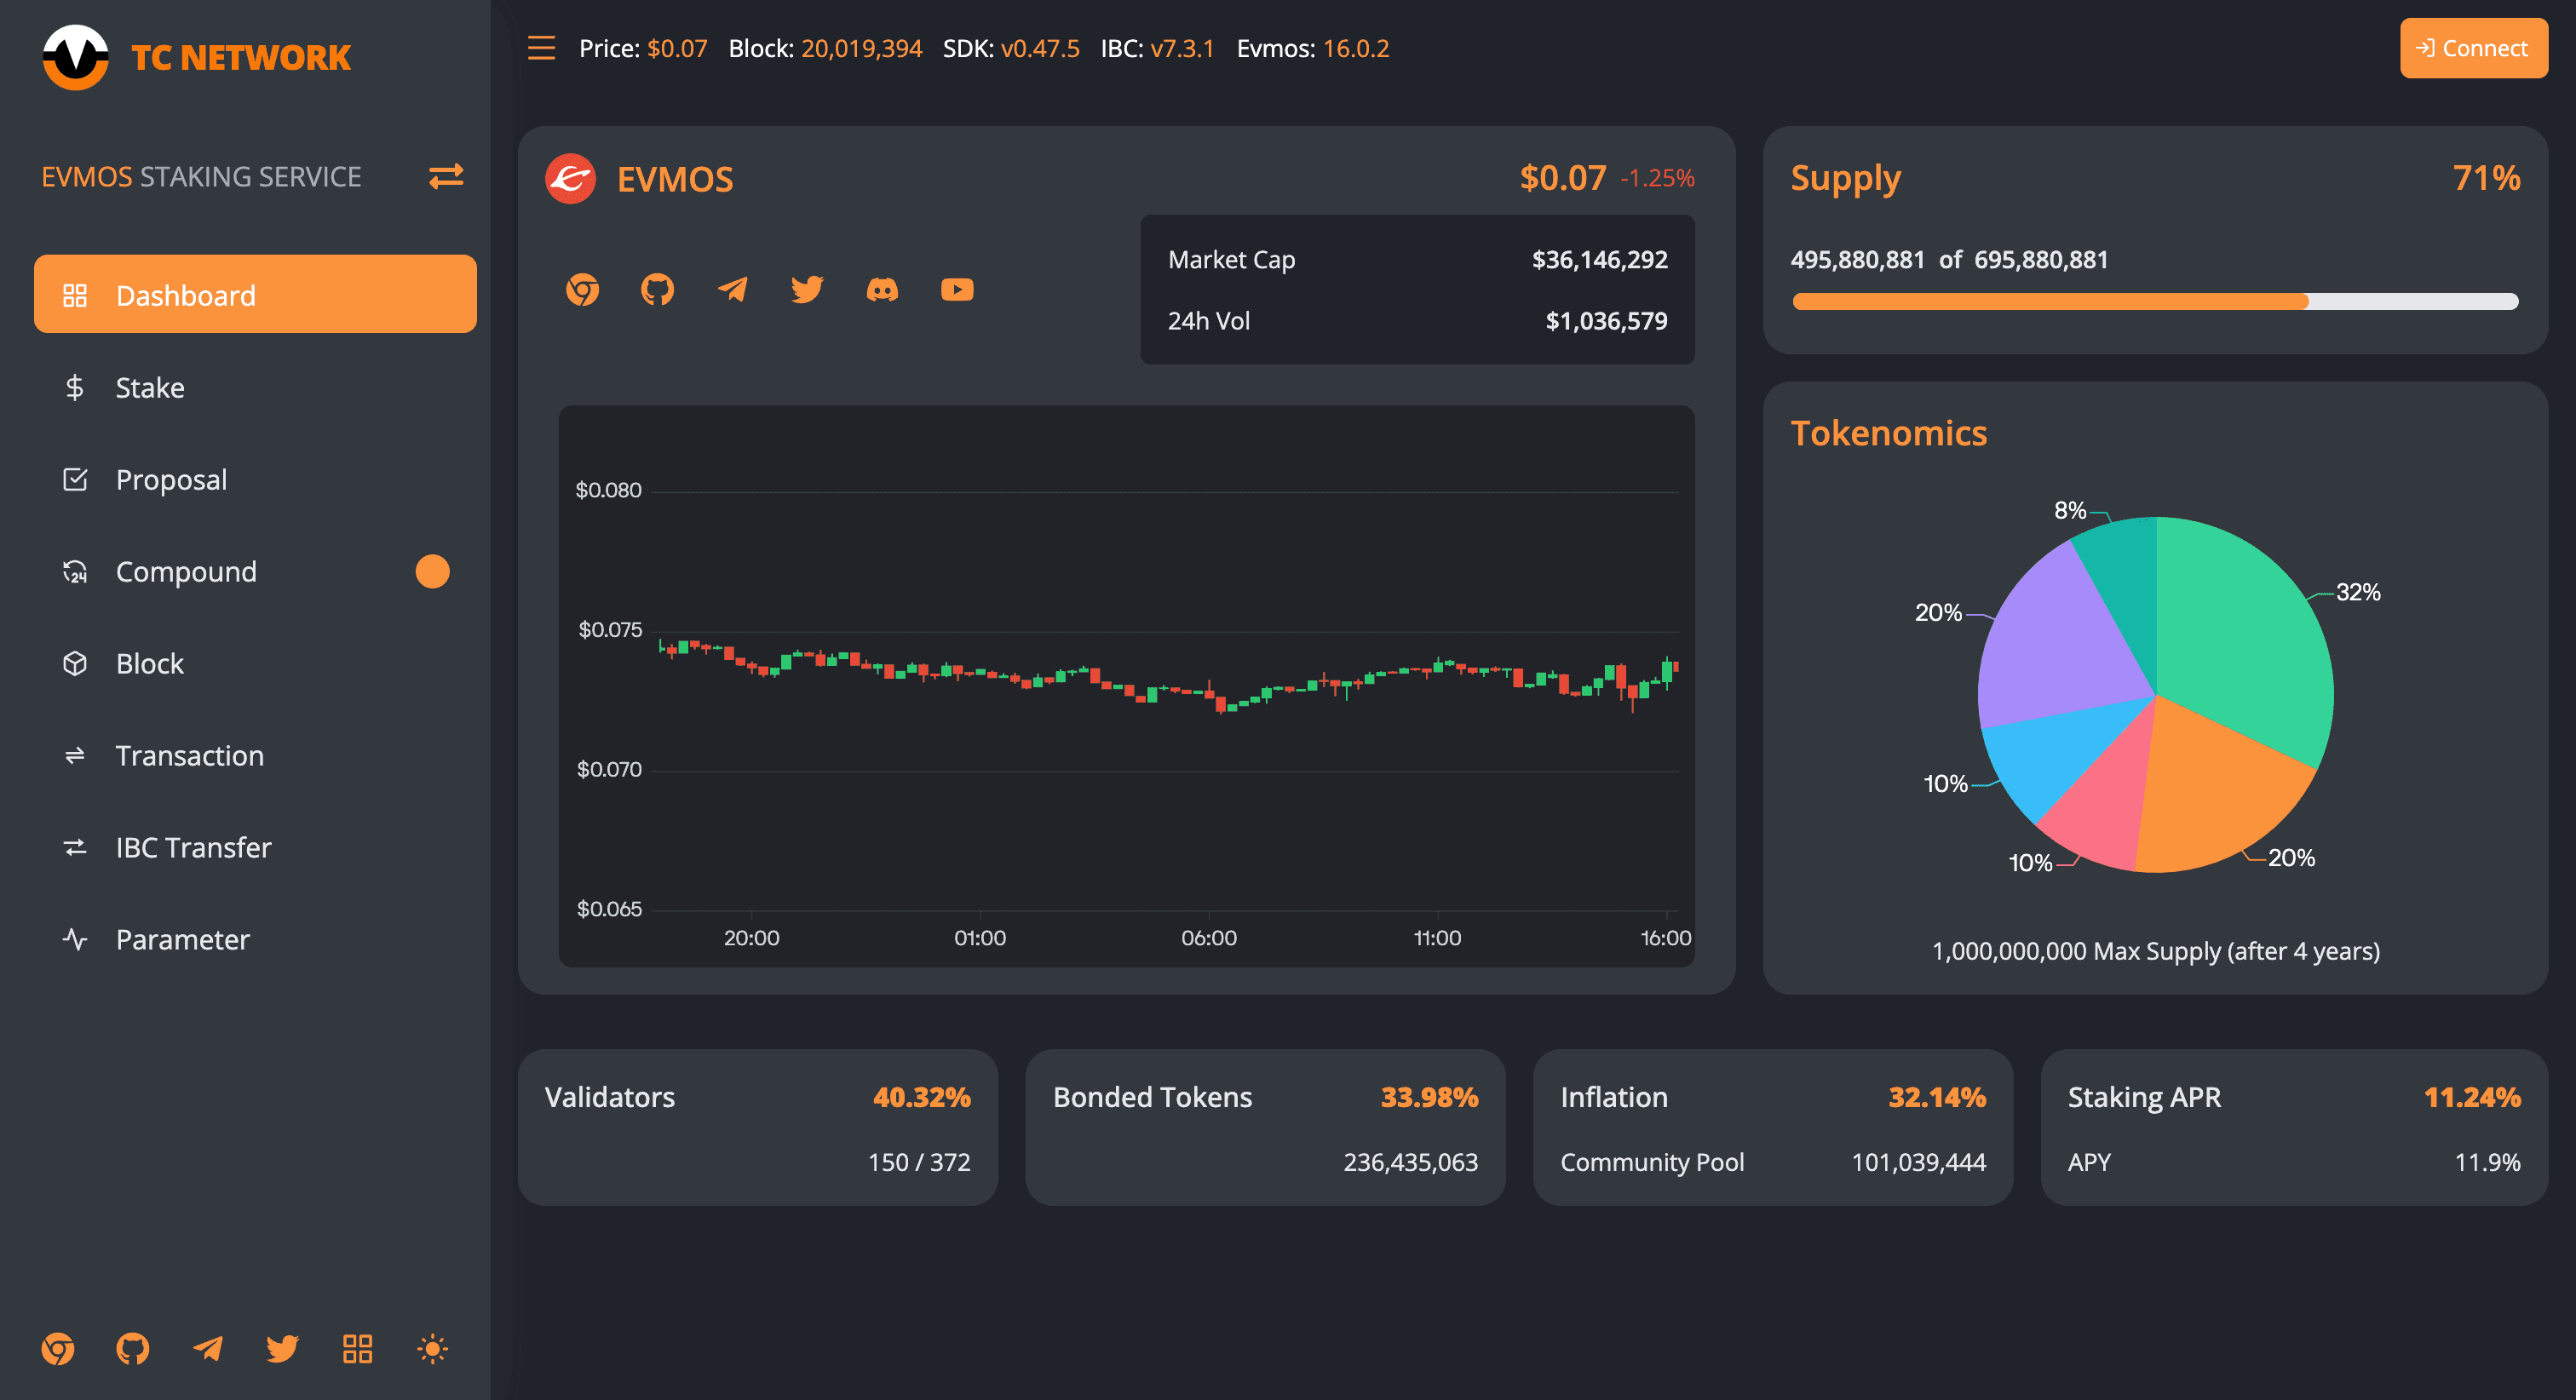Viewport: 2576px width, 1400px height.
Task: Click Evmos version 16.0.2
Action: coord(1355,48)
